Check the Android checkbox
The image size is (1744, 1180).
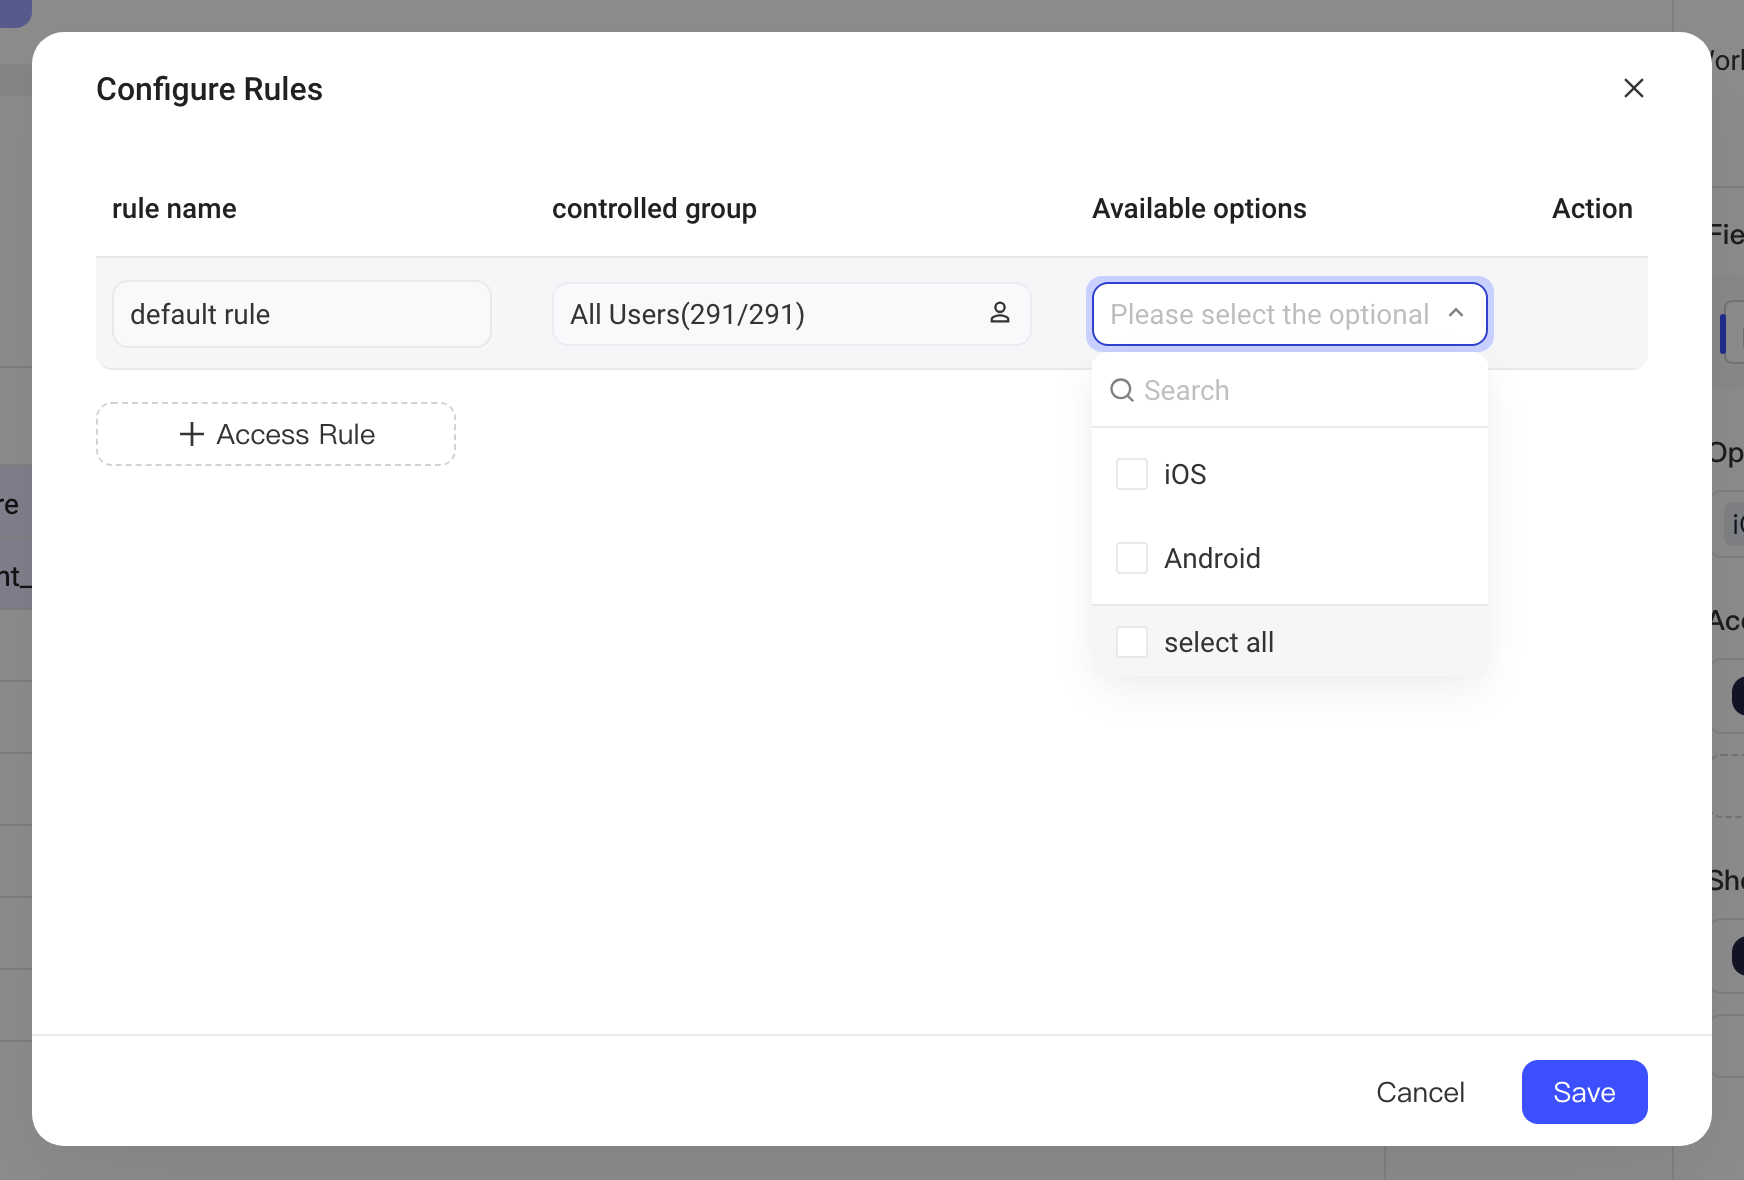click(x=1132, y=558)
